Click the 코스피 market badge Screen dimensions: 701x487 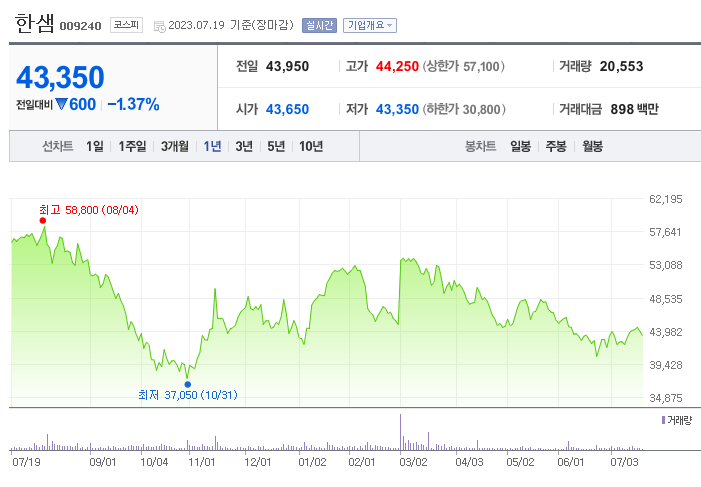pos(126,25)
